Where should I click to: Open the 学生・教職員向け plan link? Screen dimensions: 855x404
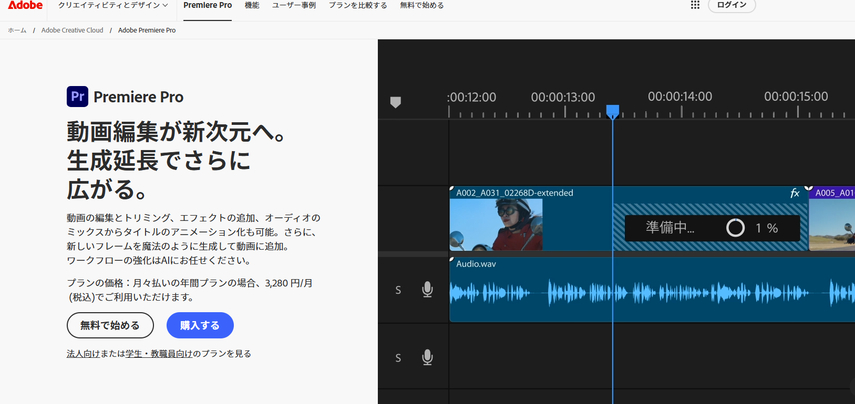pos(158,354)
